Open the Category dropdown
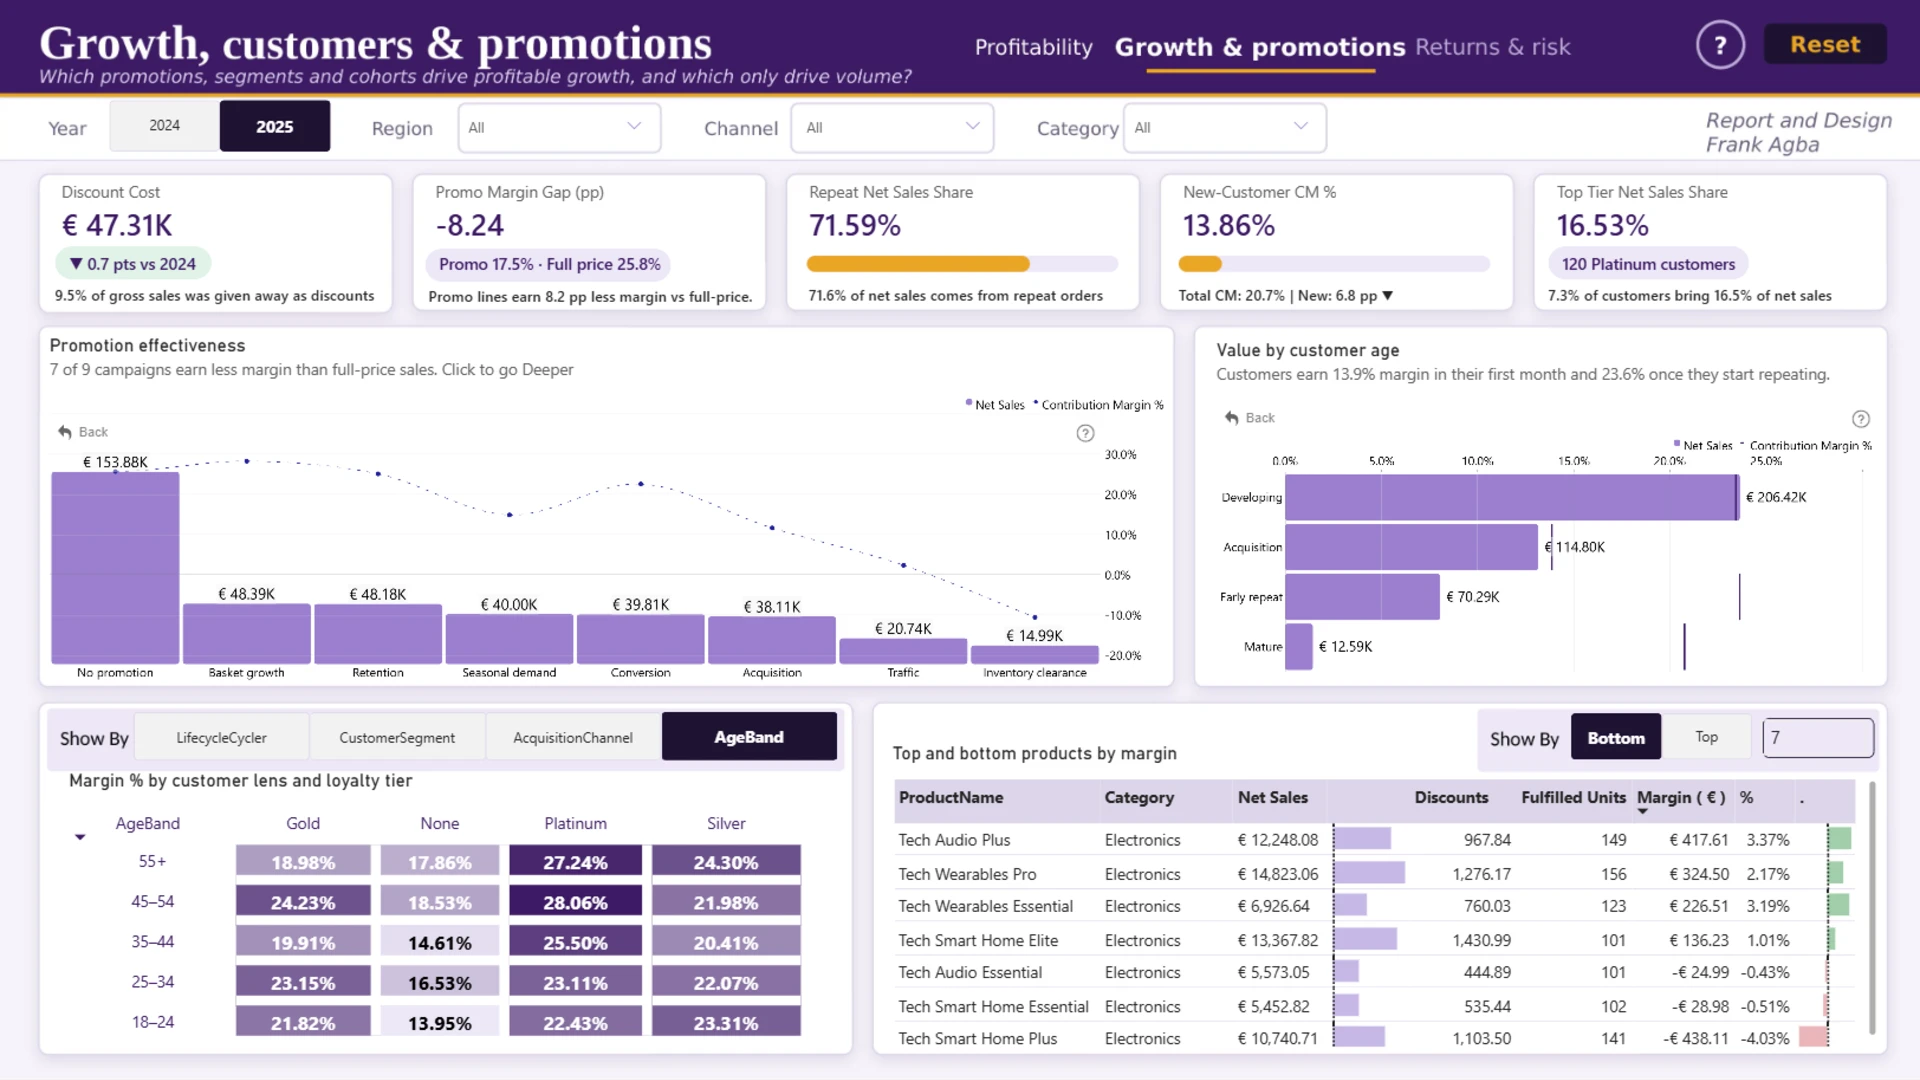1920x1080 pixels. coord(1225,128)
